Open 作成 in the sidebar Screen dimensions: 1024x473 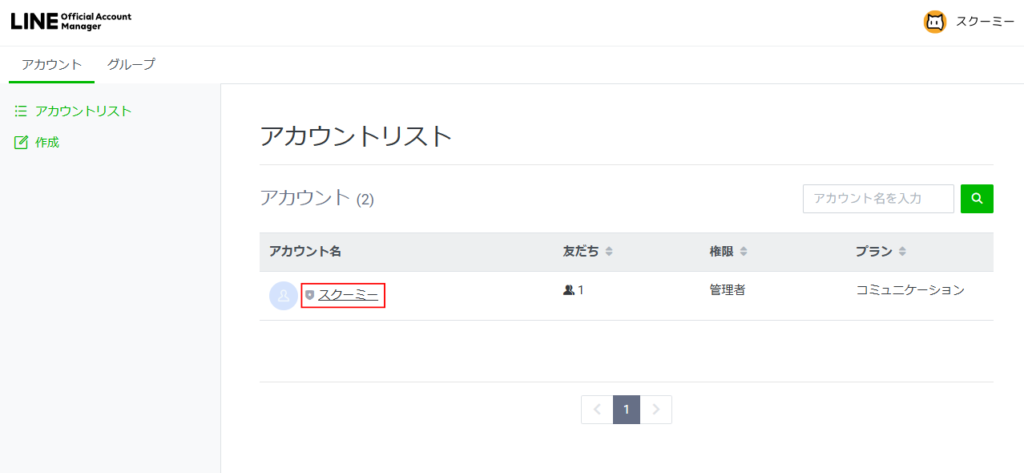tap(47, 142)
